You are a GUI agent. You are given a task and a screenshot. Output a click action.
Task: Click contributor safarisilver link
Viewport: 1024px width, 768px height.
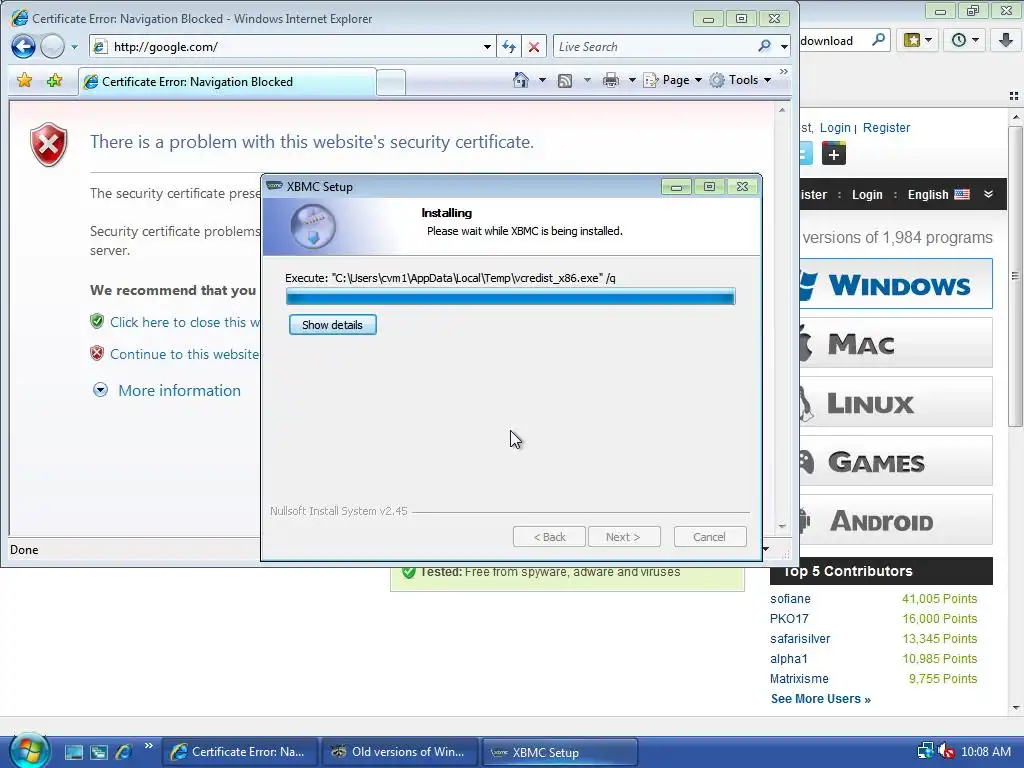[x=800, y=639]
